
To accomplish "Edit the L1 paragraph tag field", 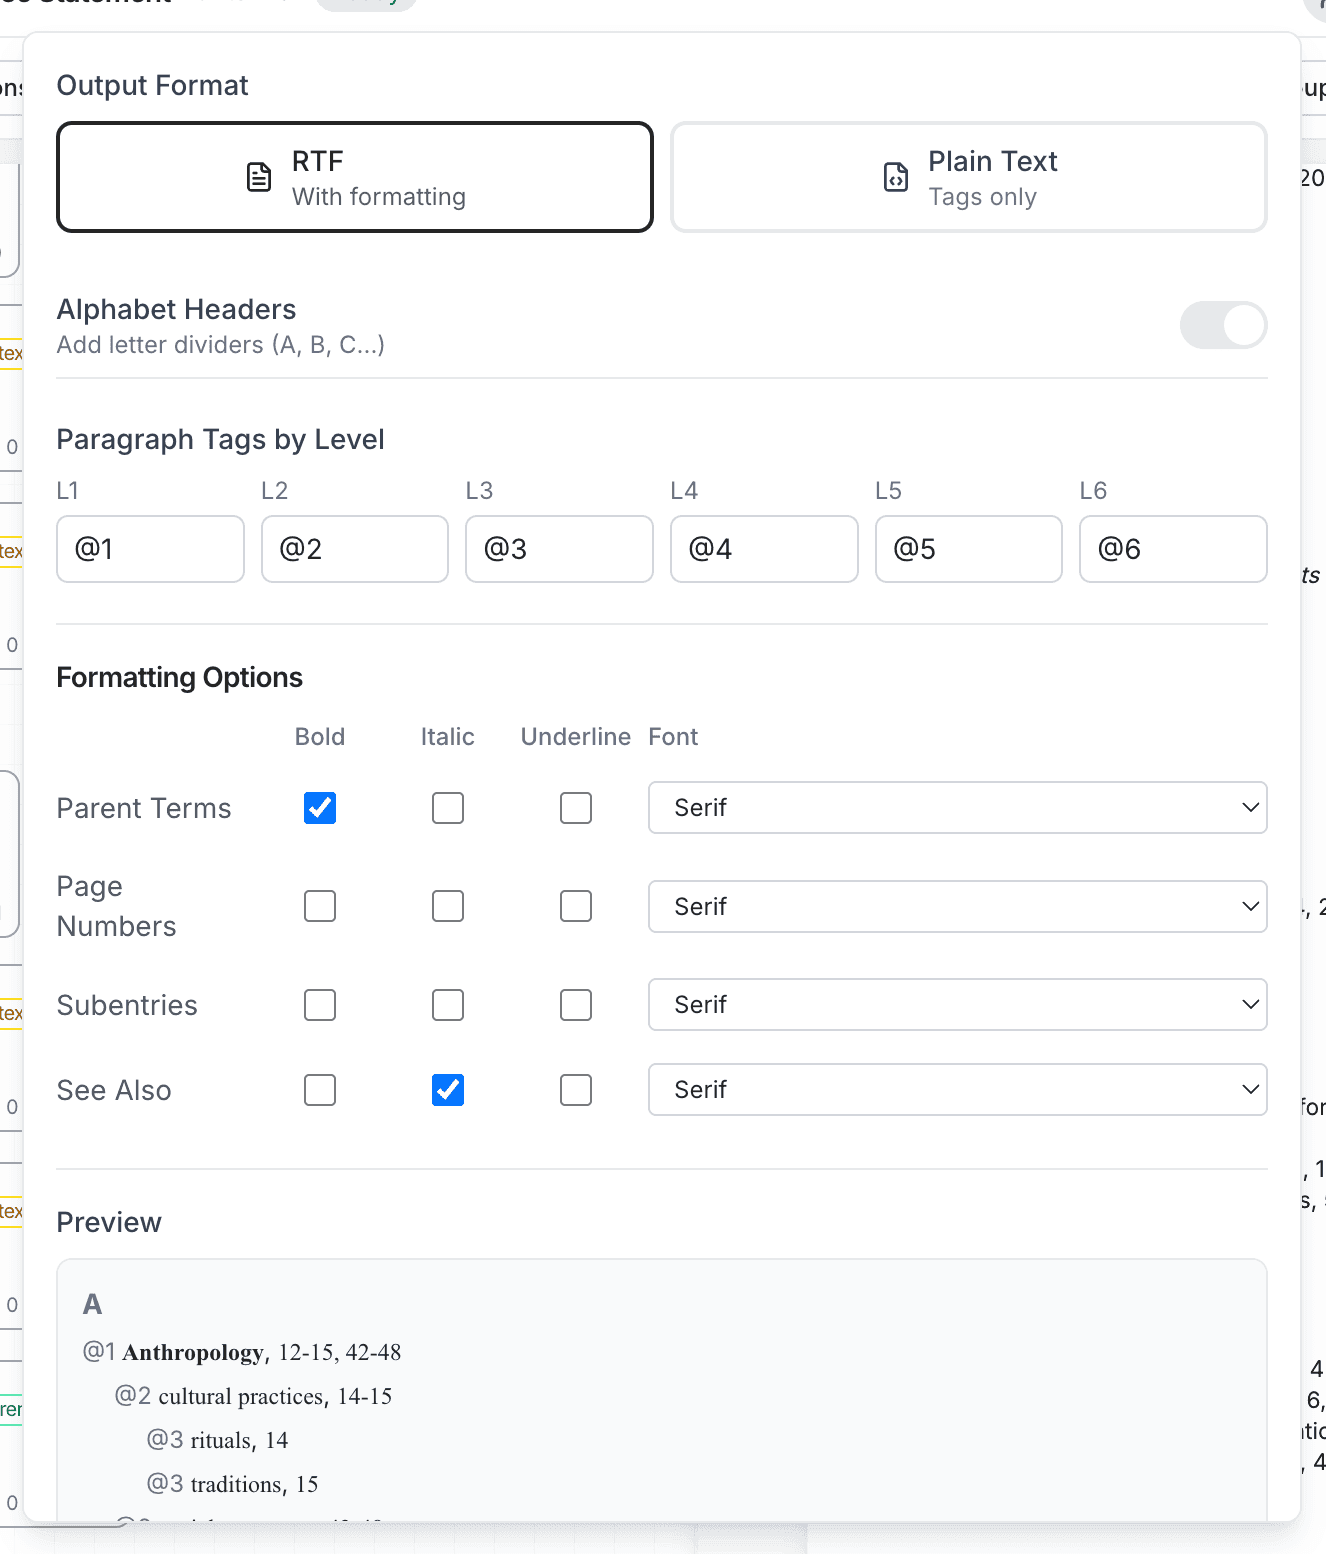I will 150,549.
